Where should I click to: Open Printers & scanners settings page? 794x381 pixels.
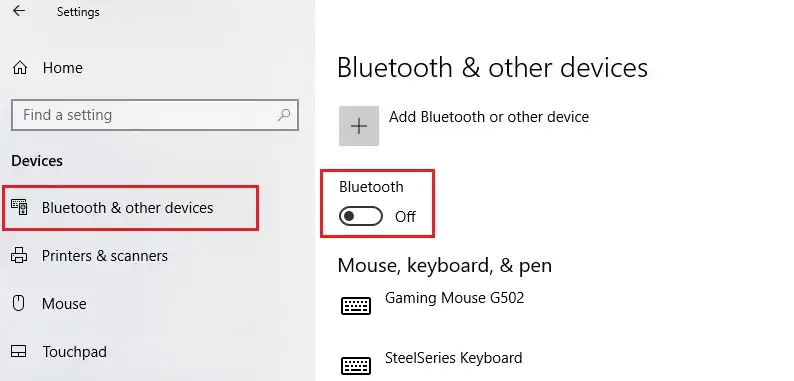click(x=105, y=256)
